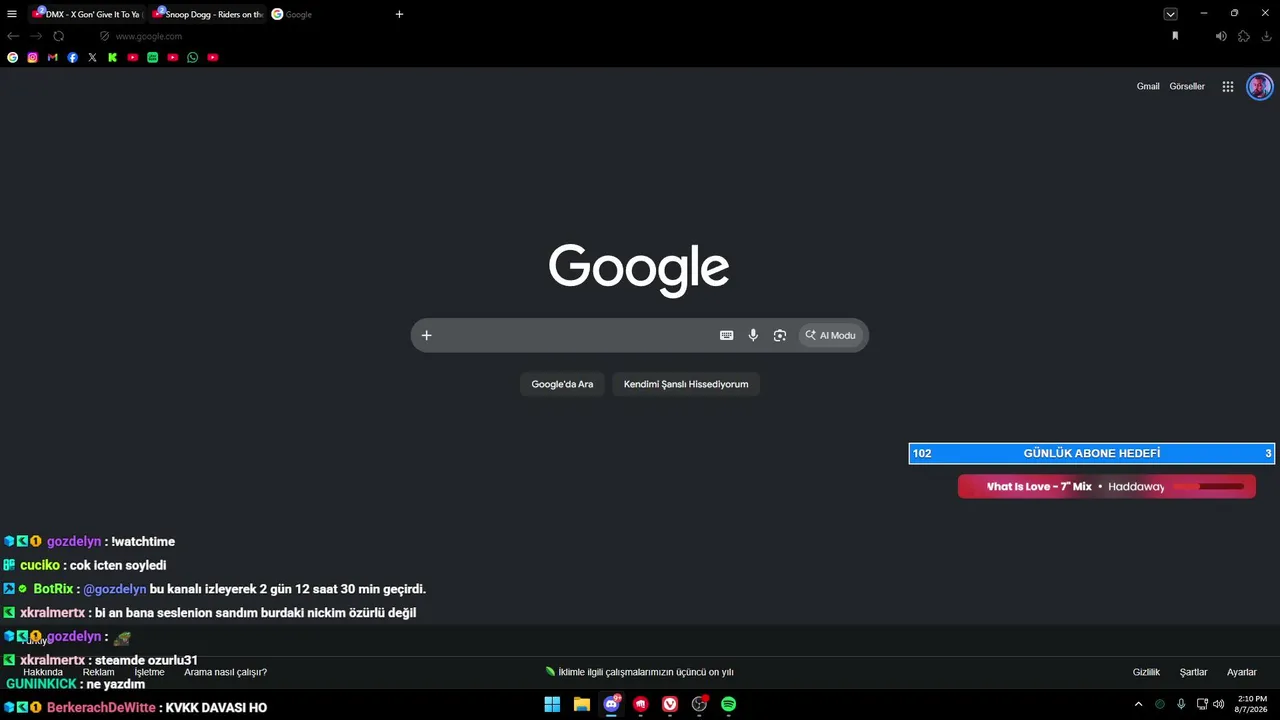
Task: Open the taskbar clock showing 2:10 PM
Action: (1252, 704)
